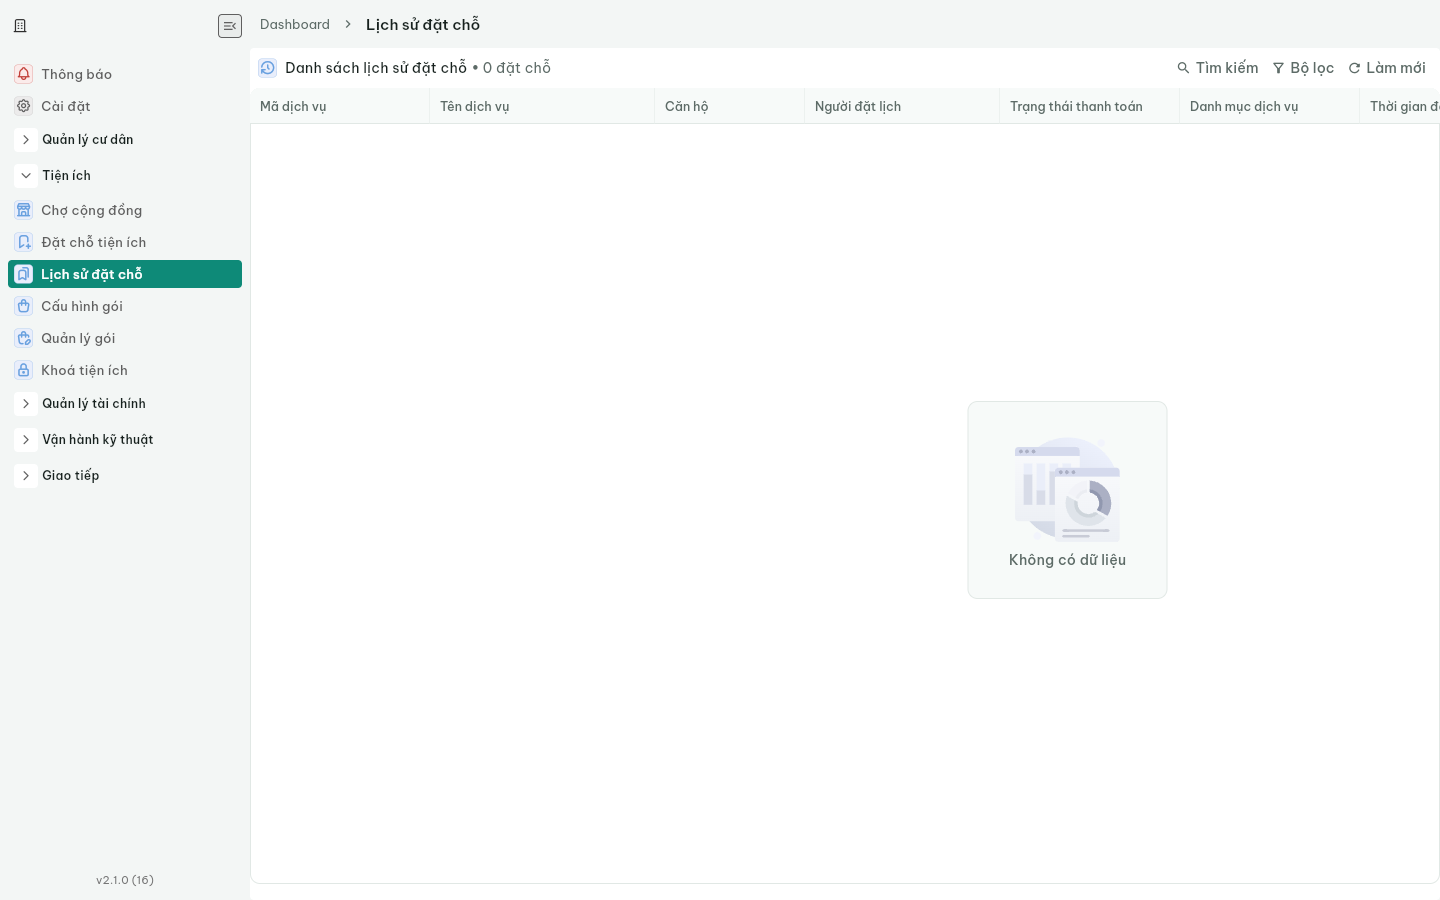Toggle the sidebar collapse button
Viewport: 1440px width, 900px height.
(x=230, y=26)
